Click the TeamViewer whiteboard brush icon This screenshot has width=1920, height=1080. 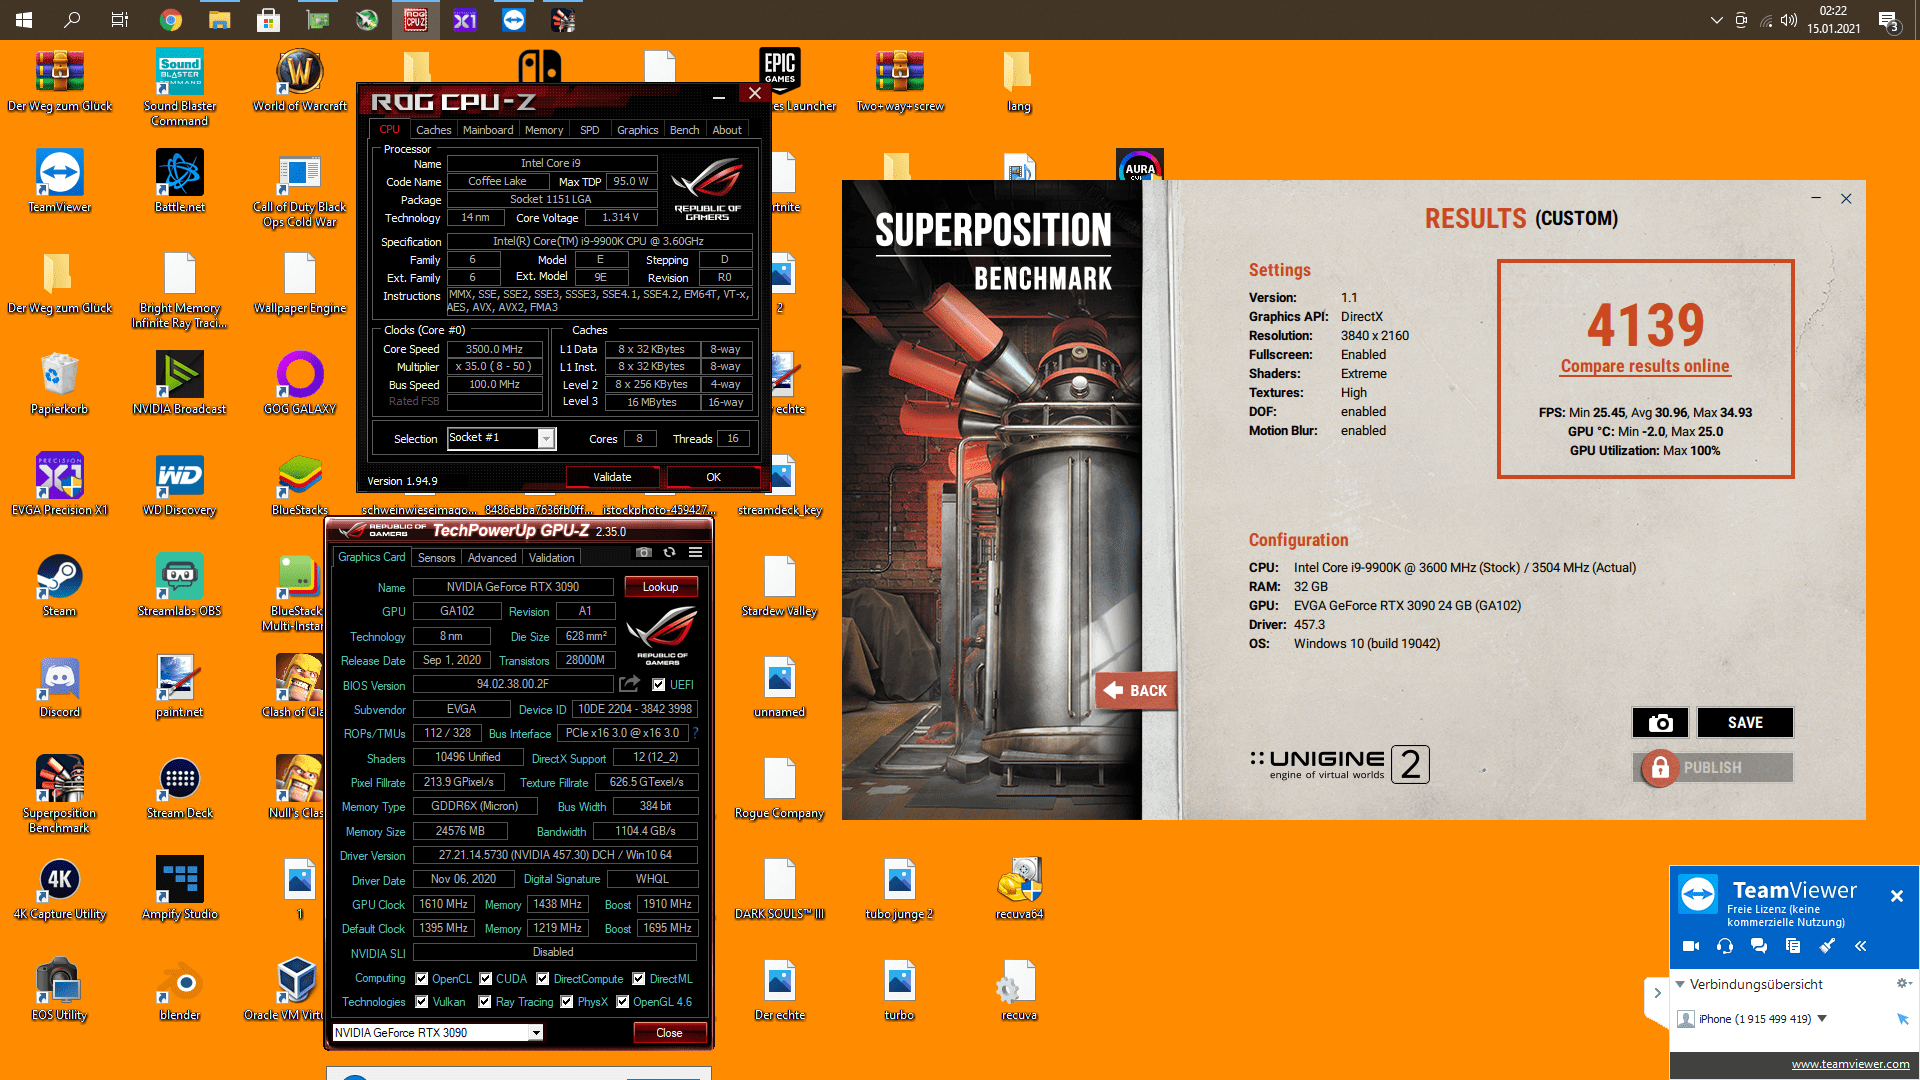coord(1827,946)
